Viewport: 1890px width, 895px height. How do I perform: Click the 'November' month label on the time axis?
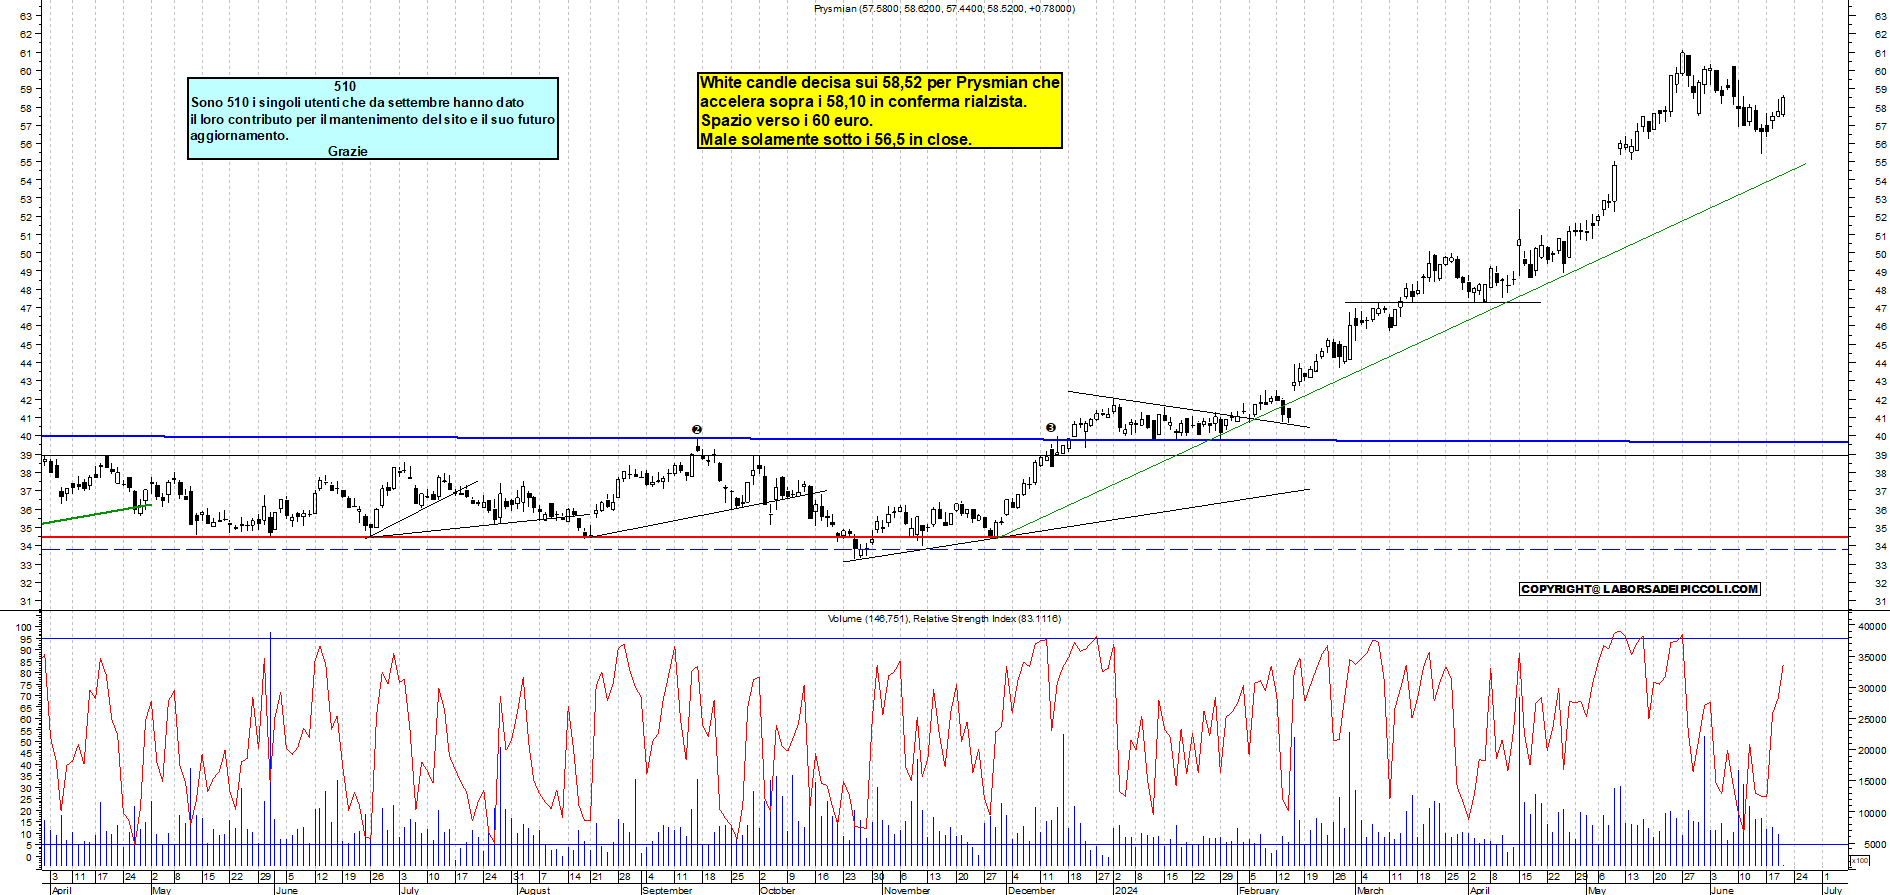coord(907,890)
